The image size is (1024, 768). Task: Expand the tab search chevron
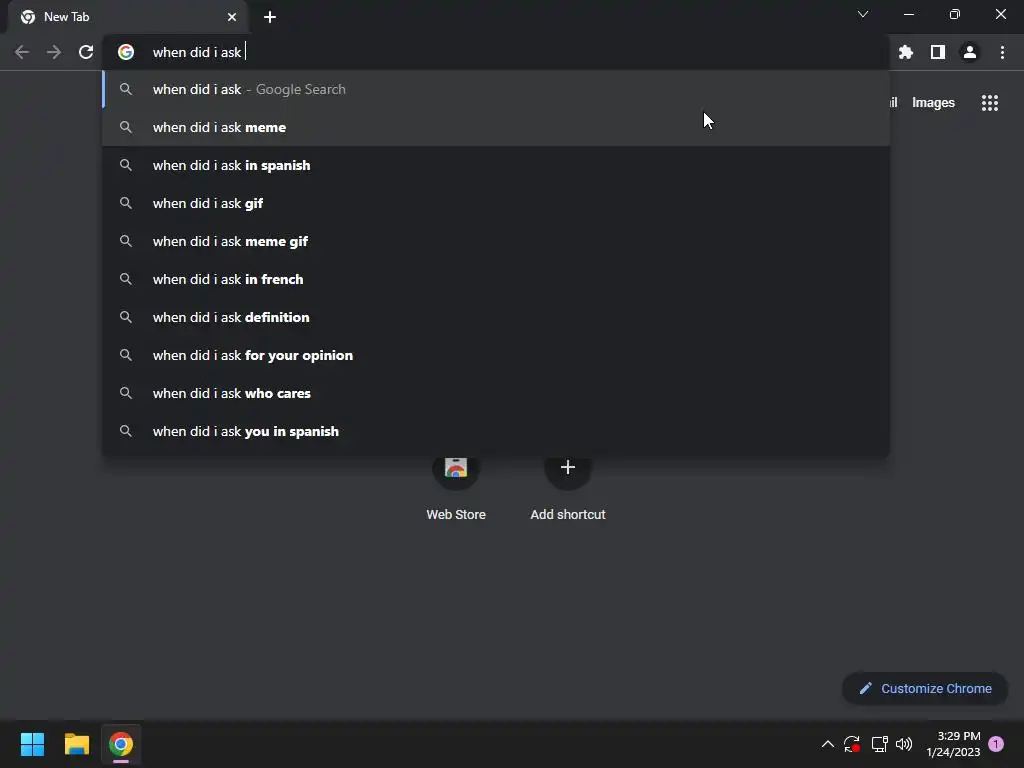coord(863,14)
